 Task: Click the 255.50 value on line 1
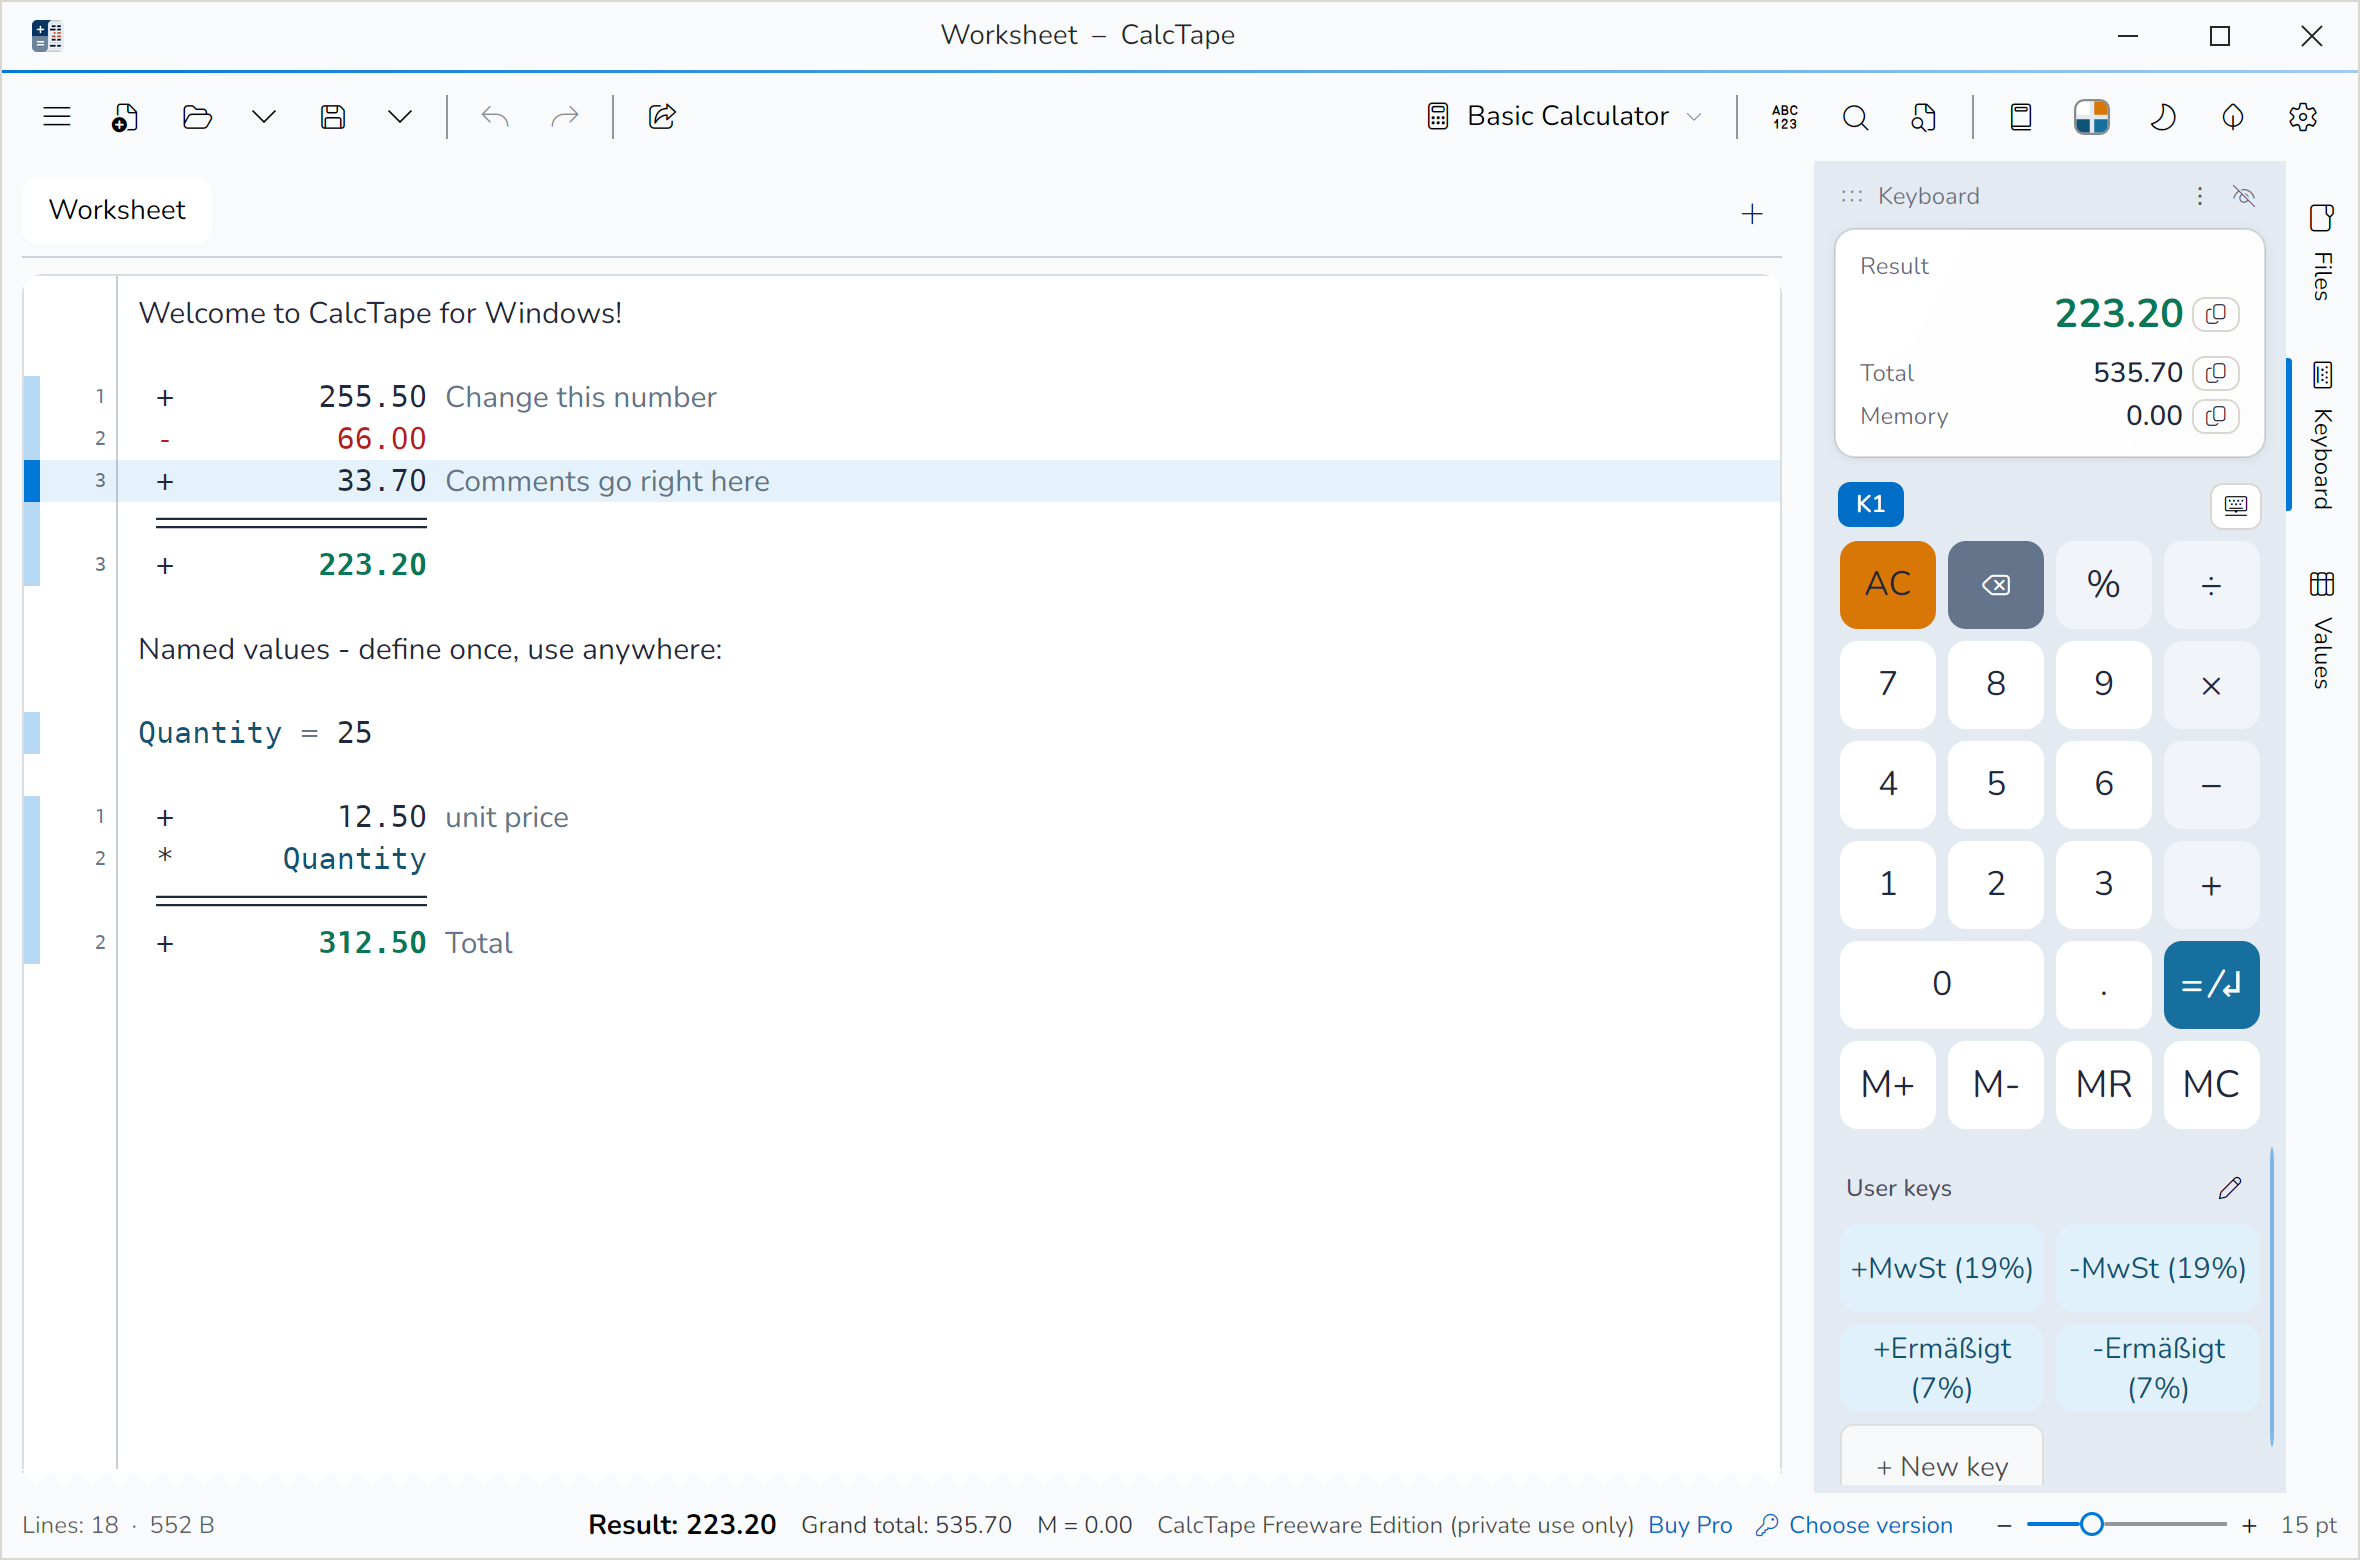point(372,397)
